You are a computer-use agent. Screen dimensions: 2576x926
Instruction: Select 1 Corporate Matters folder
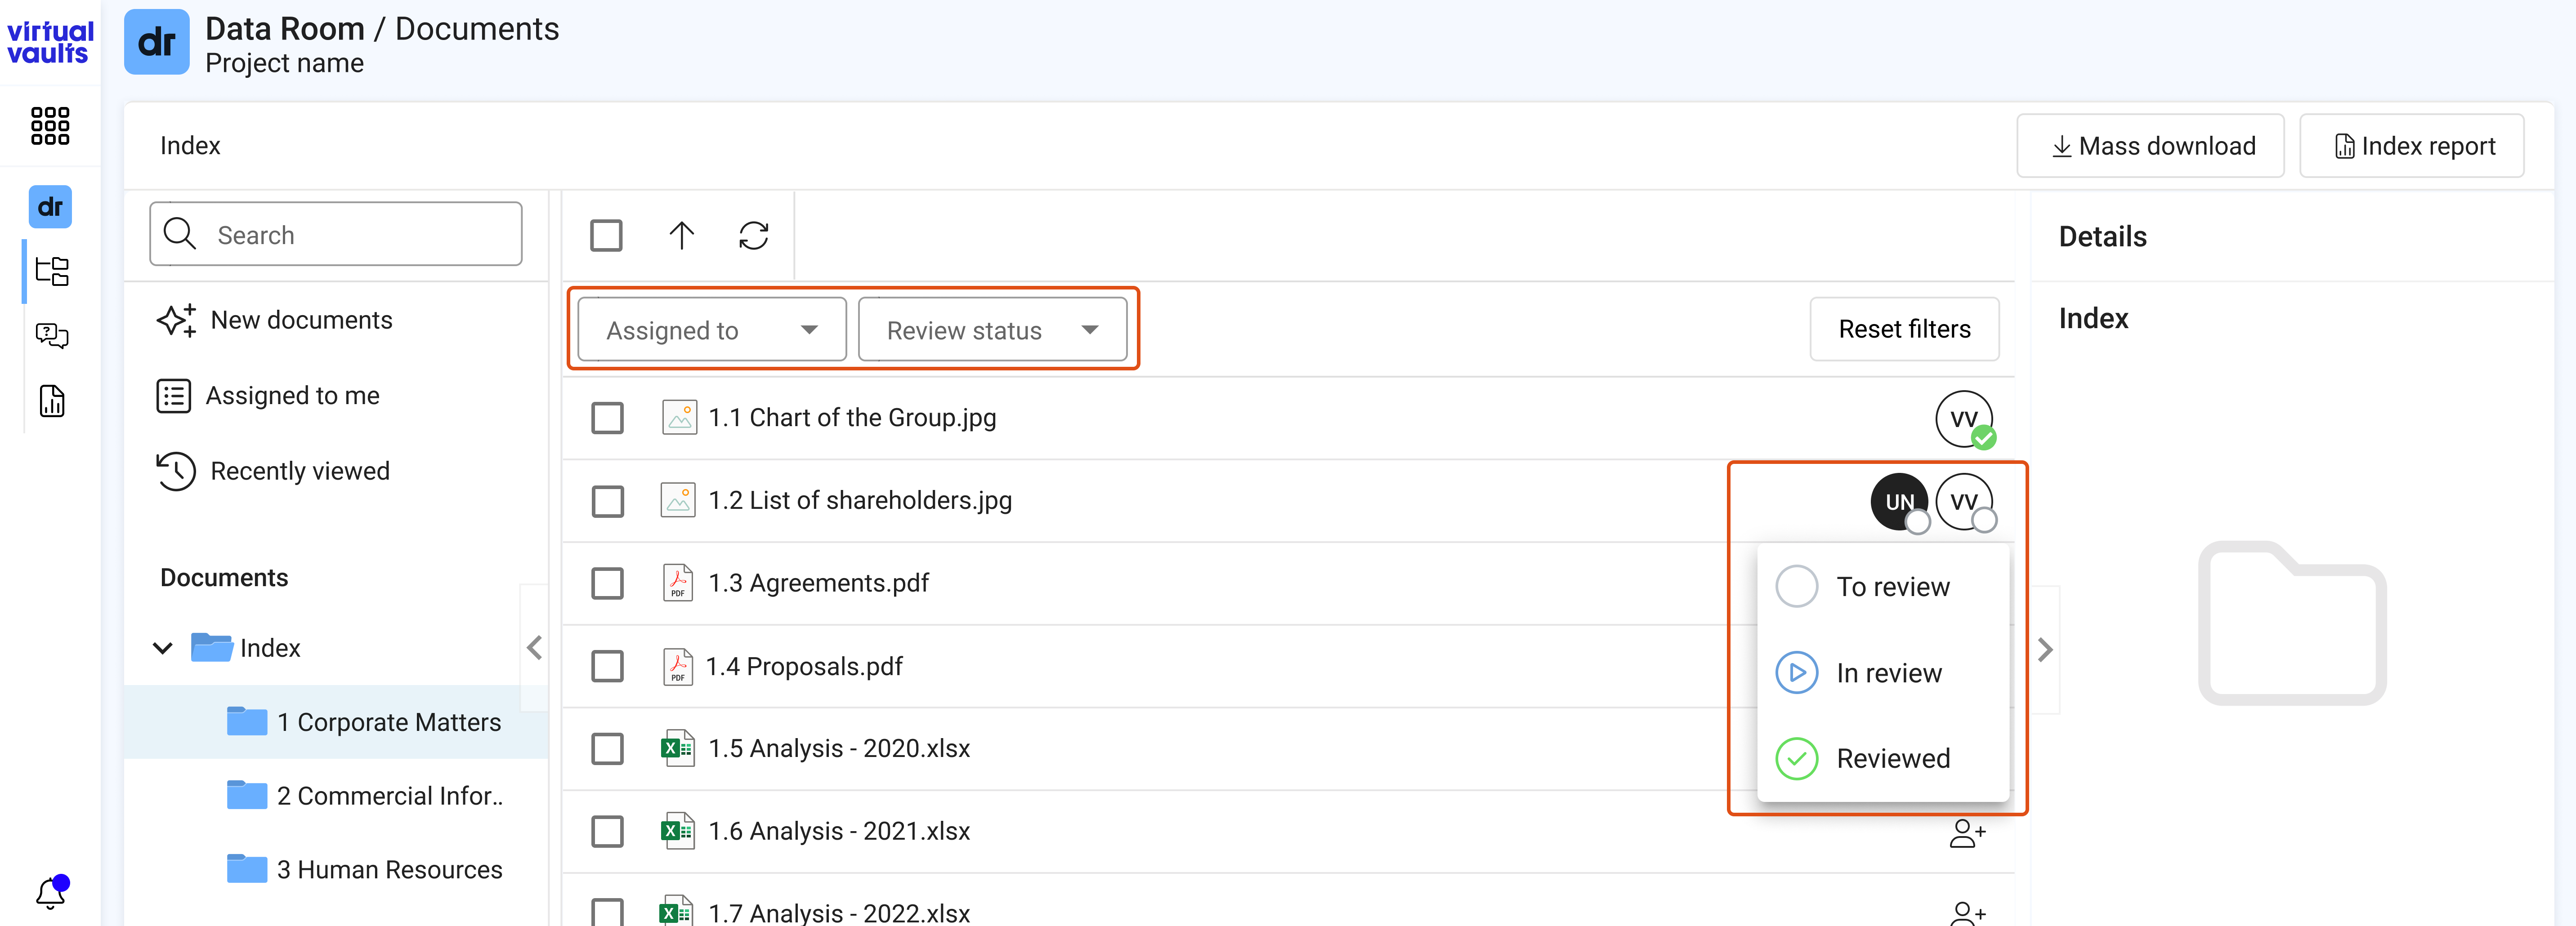tap(336, 722)
